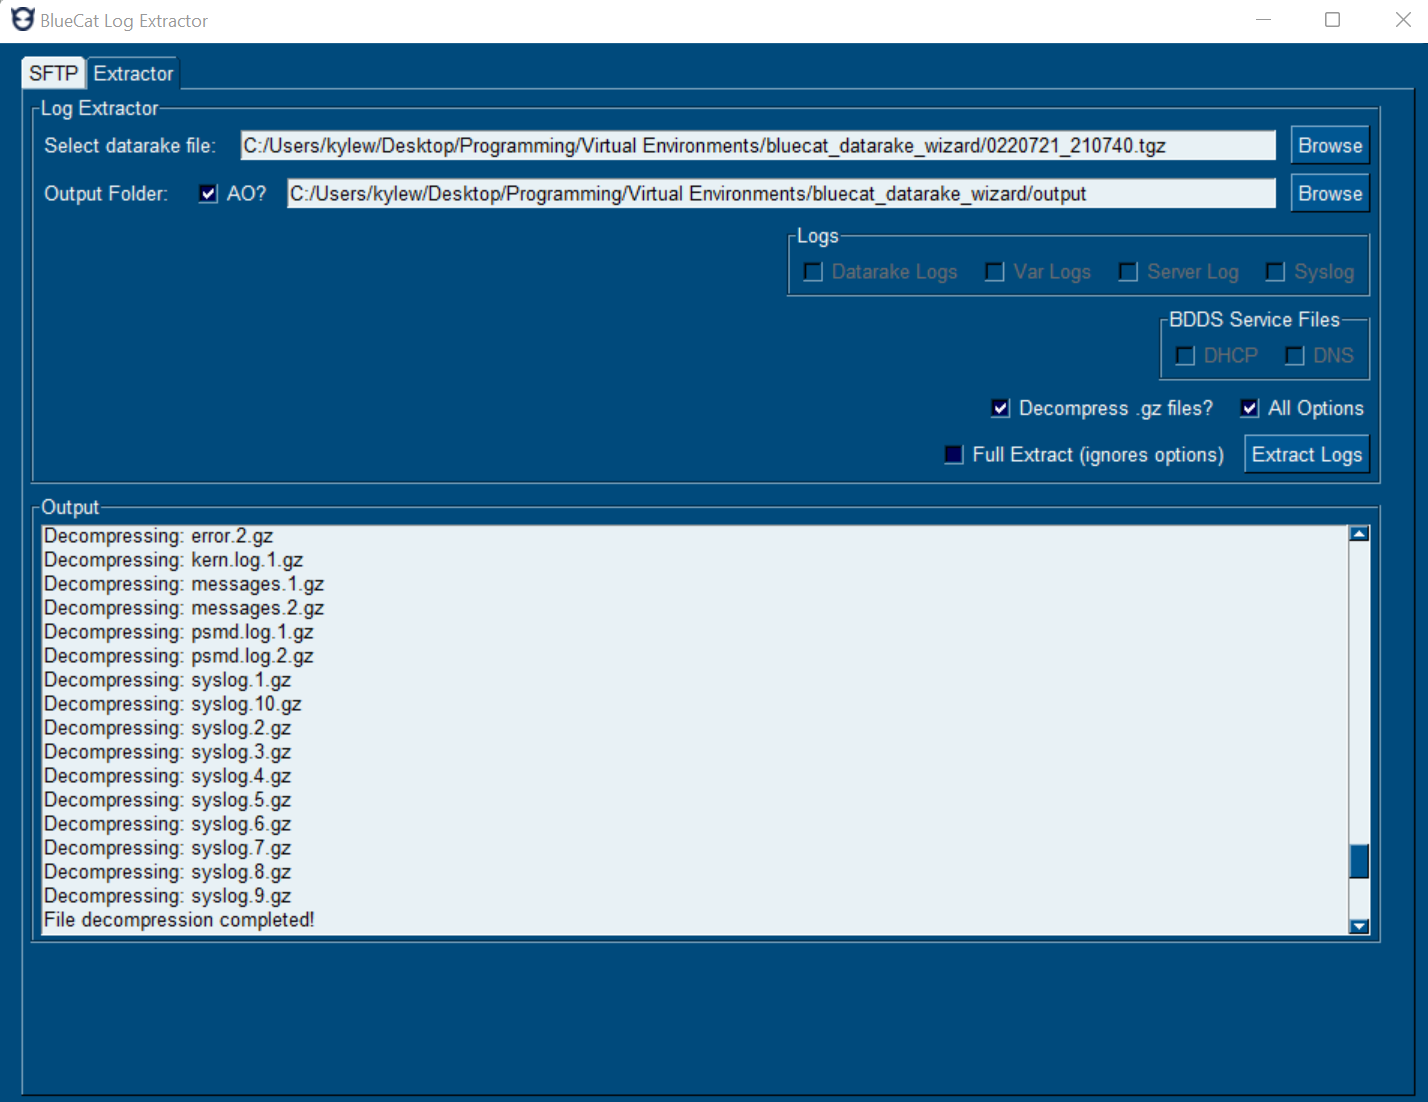The image size is (1428, 1102).
Task: Click the BlueCat cat icon in title bar
Action: (x=21, y=19)
